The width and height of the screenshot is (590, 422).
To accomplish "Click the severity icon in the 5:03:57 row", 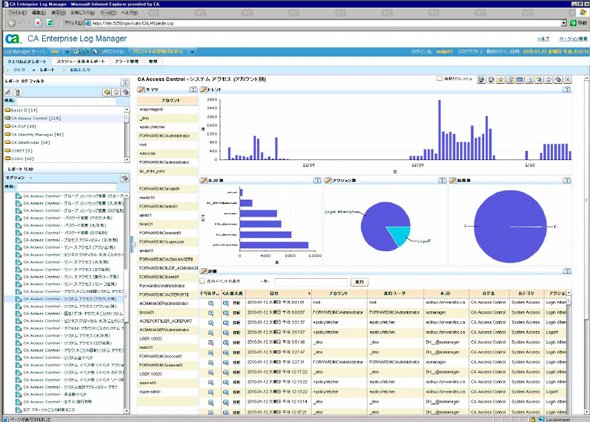I will point(226,313).
